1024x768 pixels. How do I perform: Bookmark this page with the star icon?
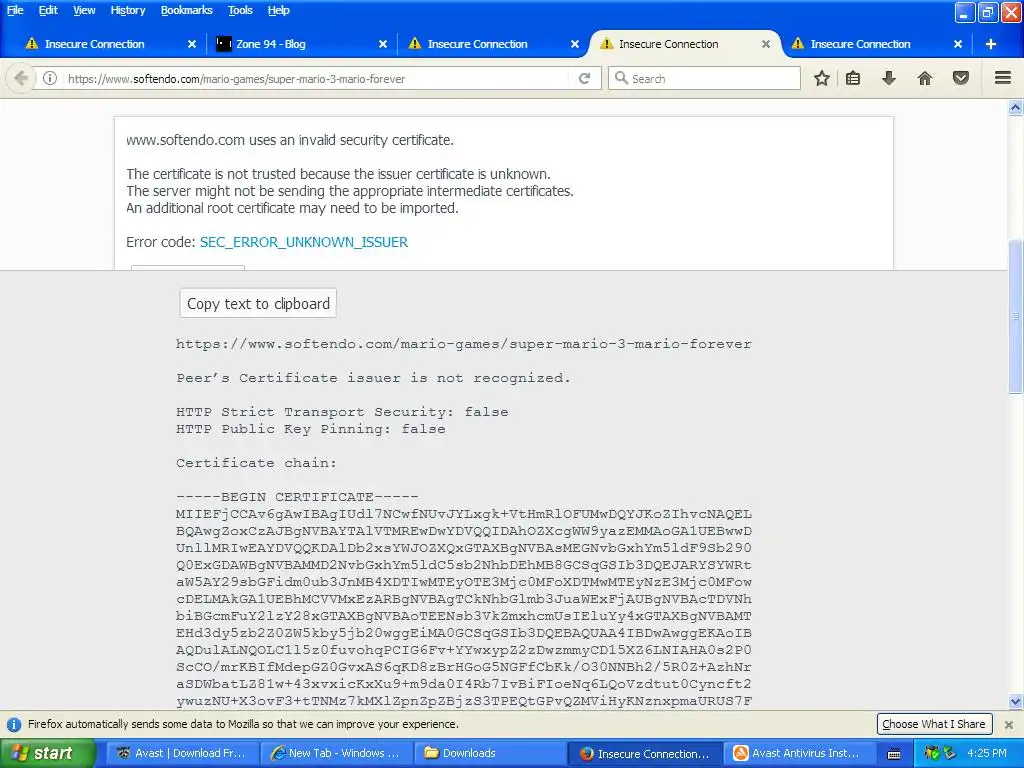click(x=822, y=78)
